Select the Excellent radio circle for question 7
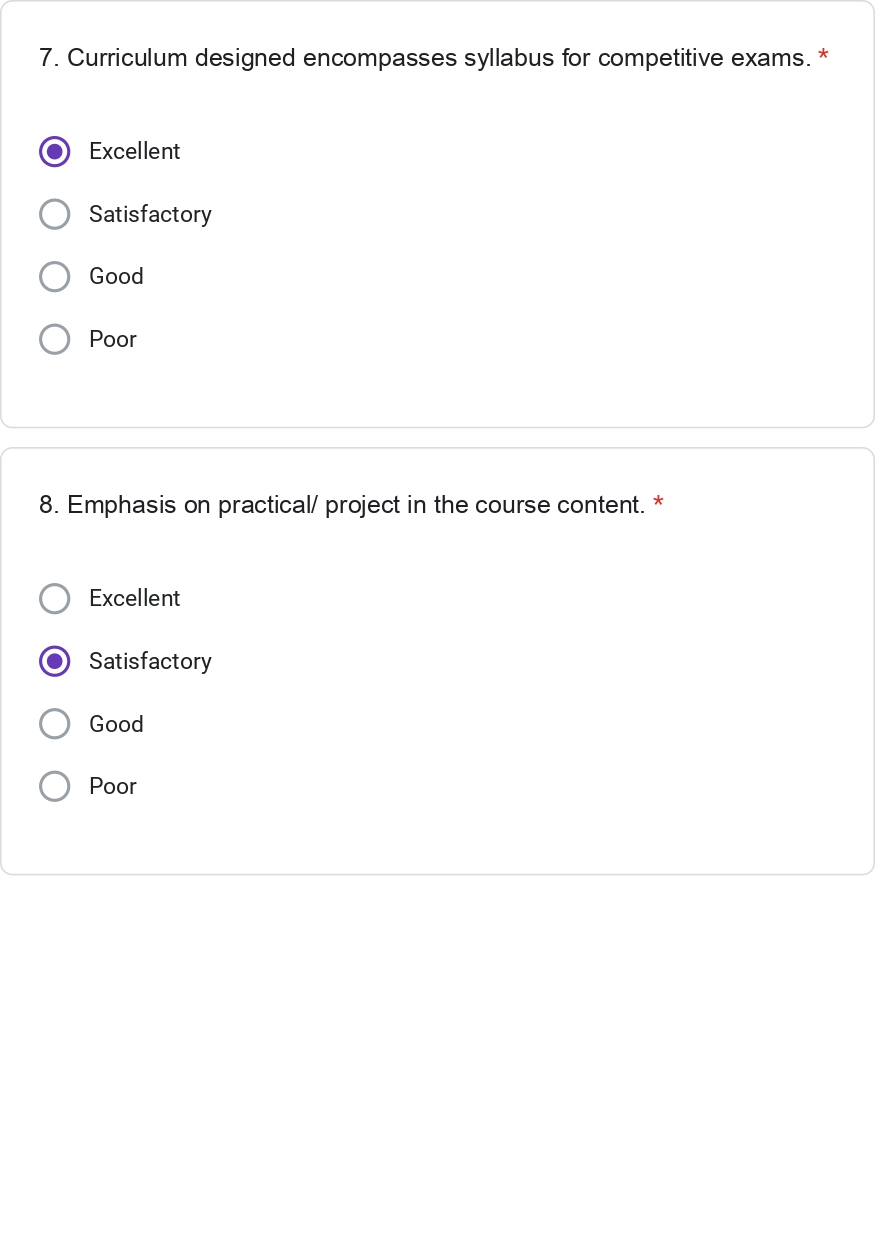Viewport: 875px width, 1240px height. (55, 152)
